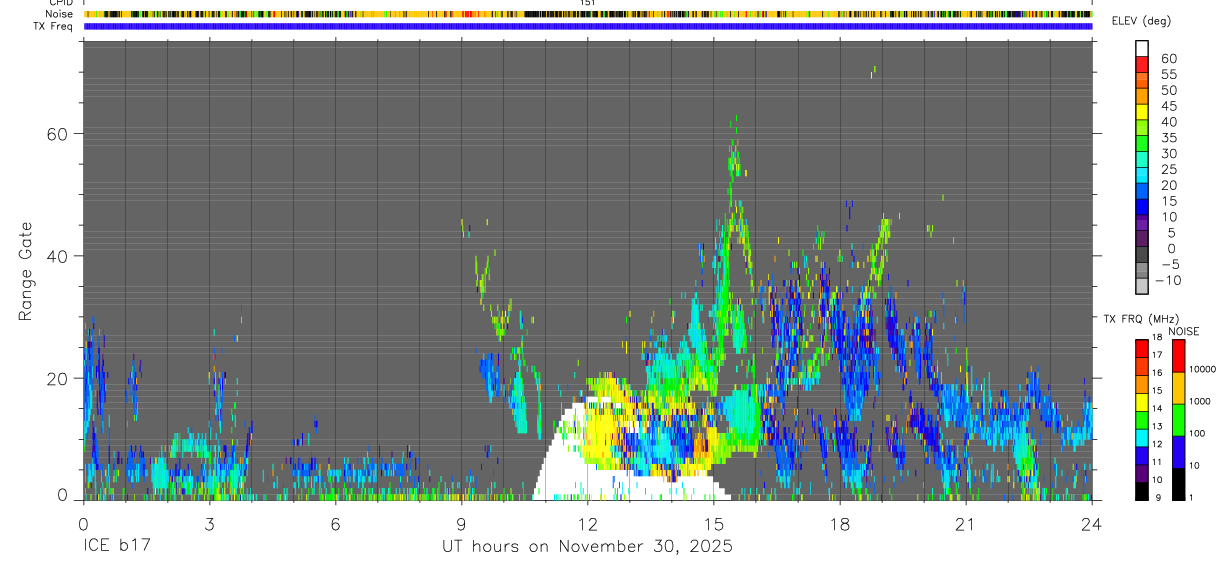1228x567 pixels.
Task: Click the "12" label on the TX FRQ scale
Action: coord(1157,444)
